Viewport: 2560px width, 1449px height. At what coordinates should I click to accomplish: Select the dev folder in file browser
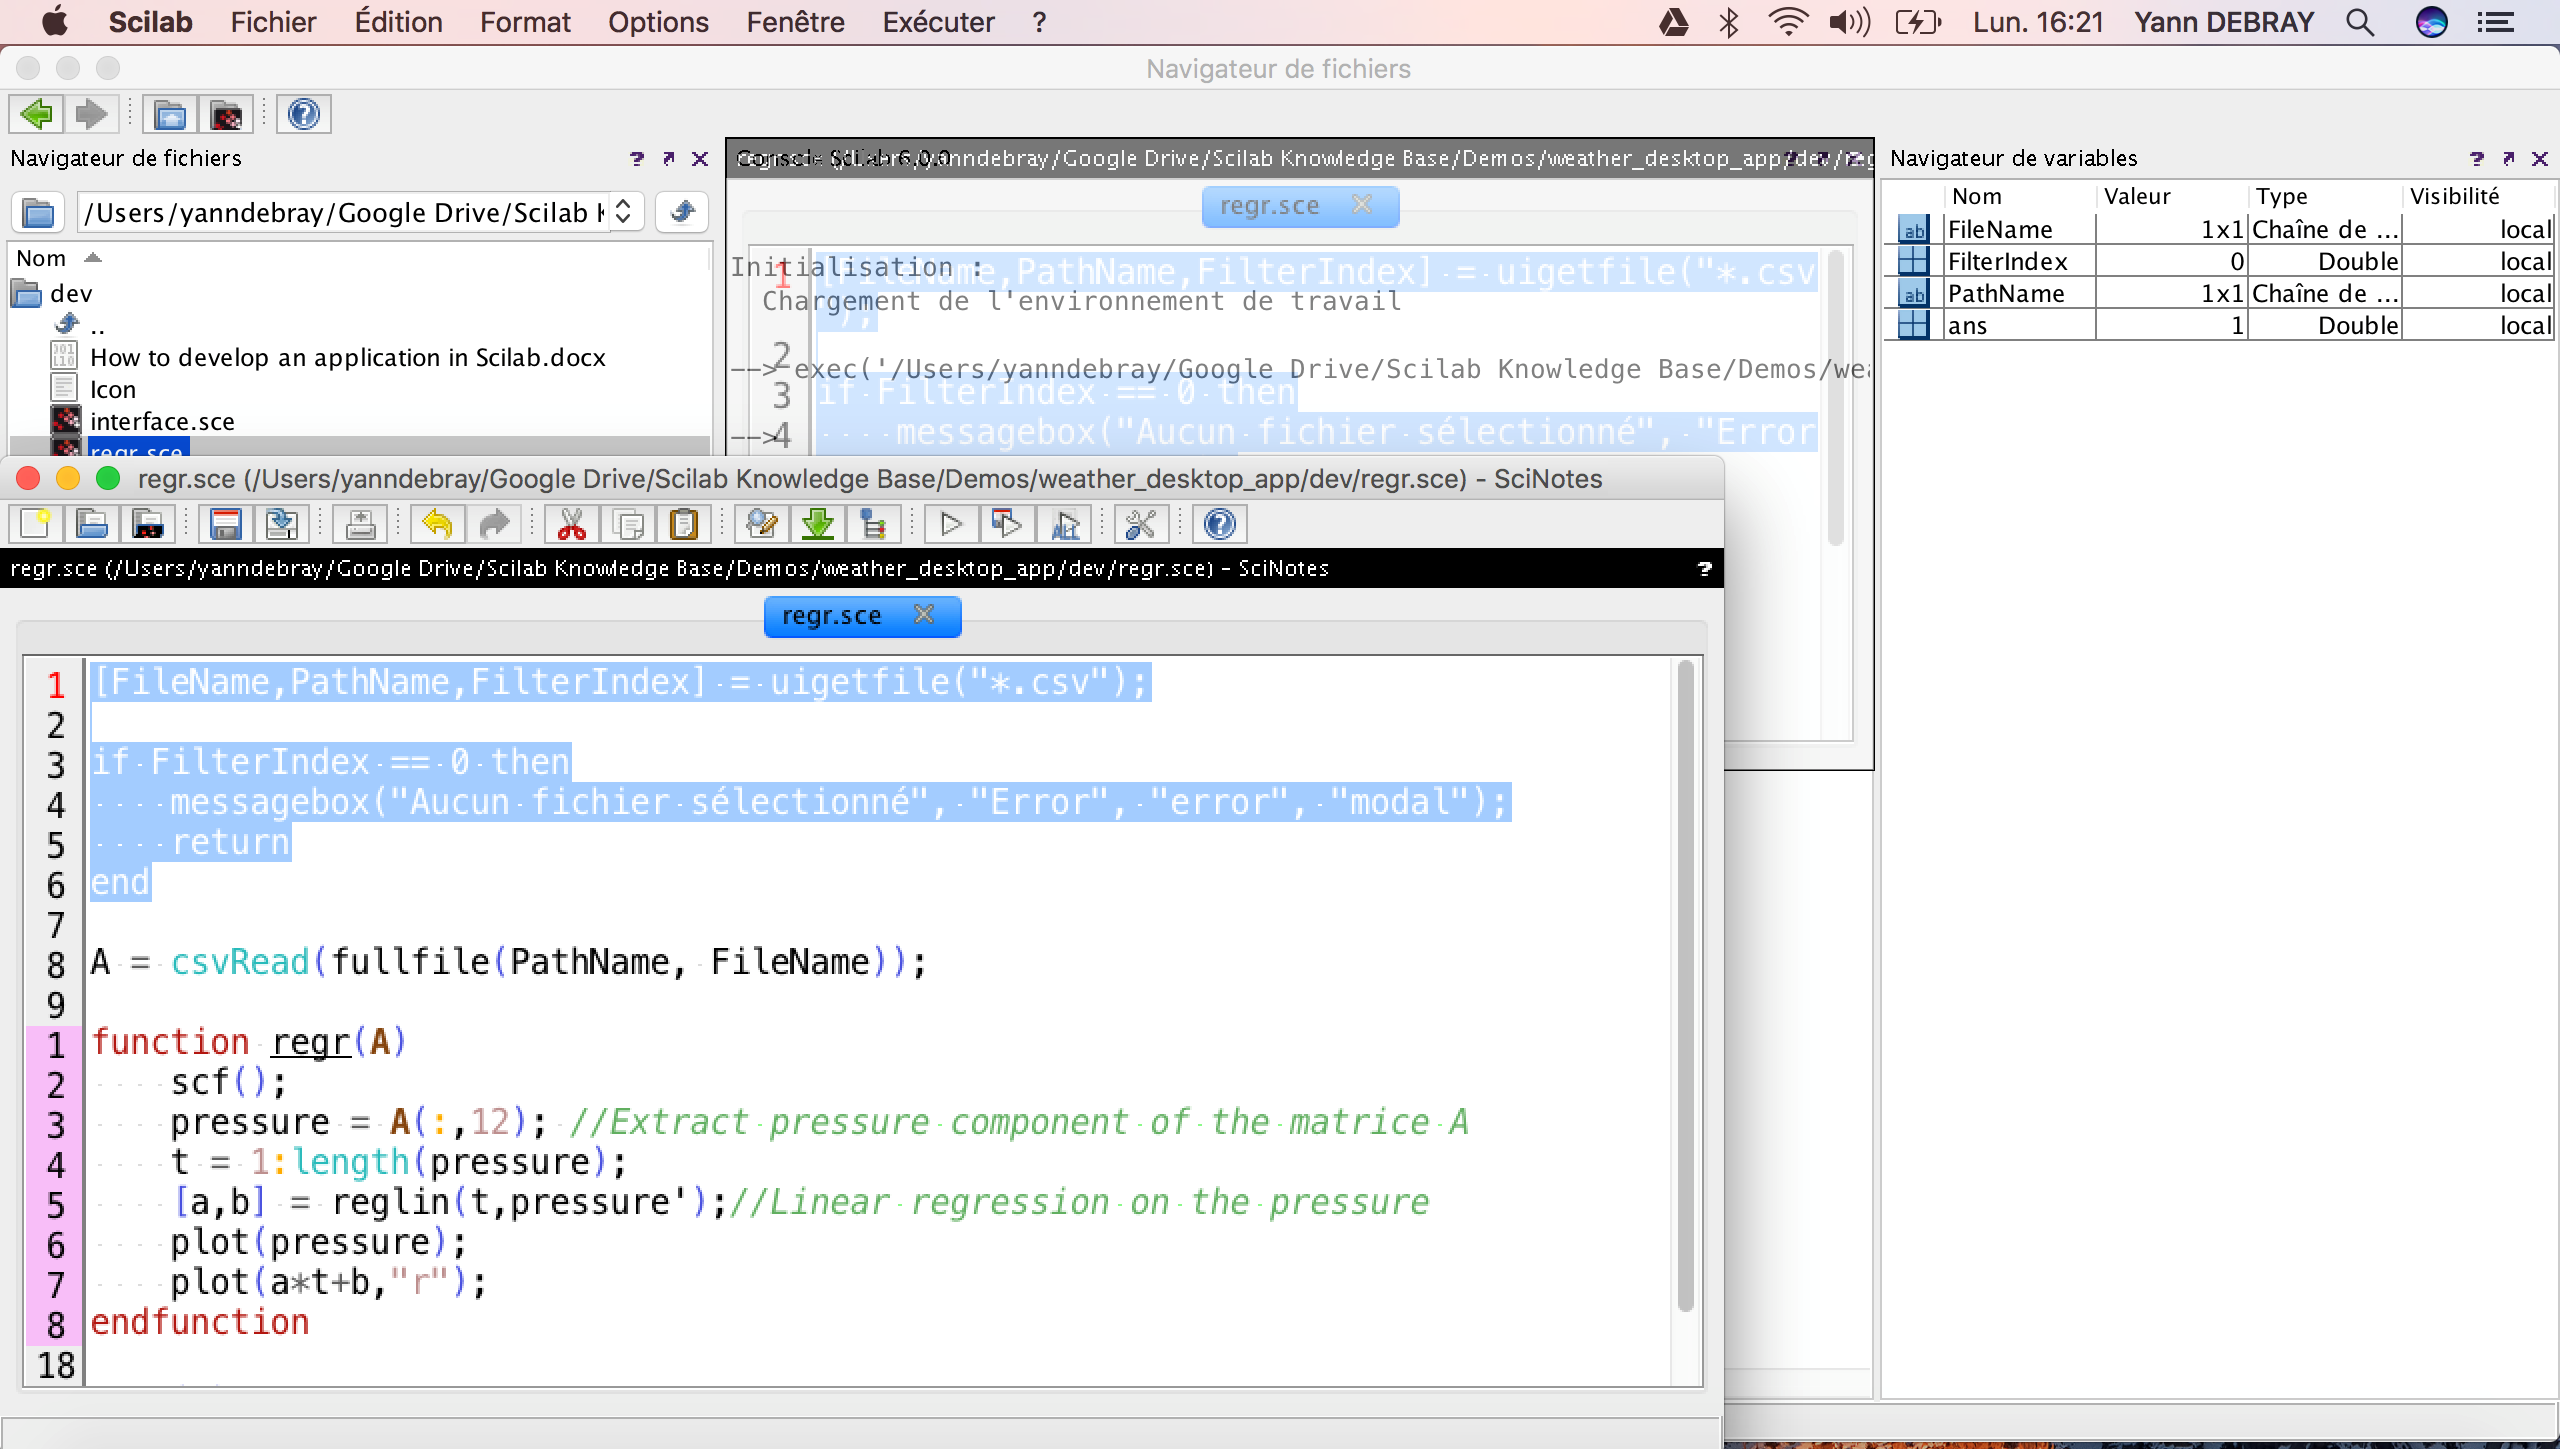(x=70, y=293)
